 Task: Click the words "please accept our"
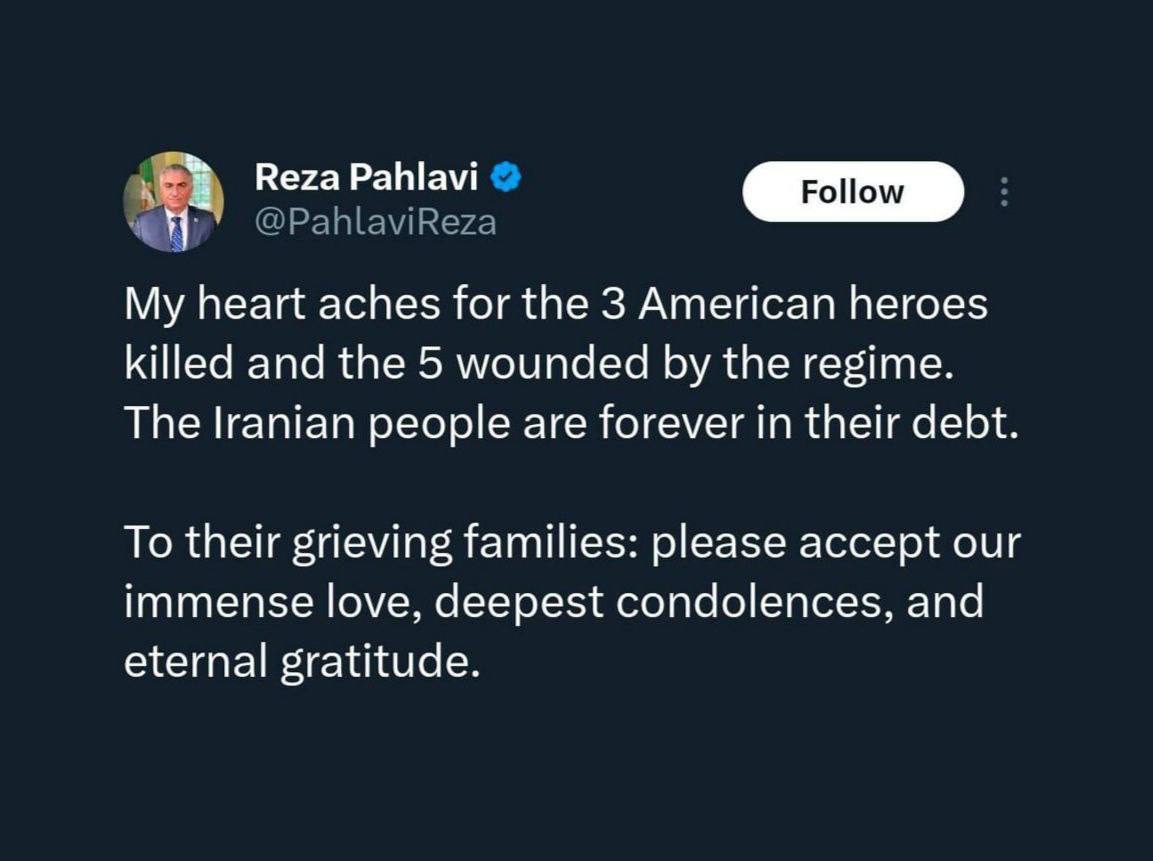(836, 543)
